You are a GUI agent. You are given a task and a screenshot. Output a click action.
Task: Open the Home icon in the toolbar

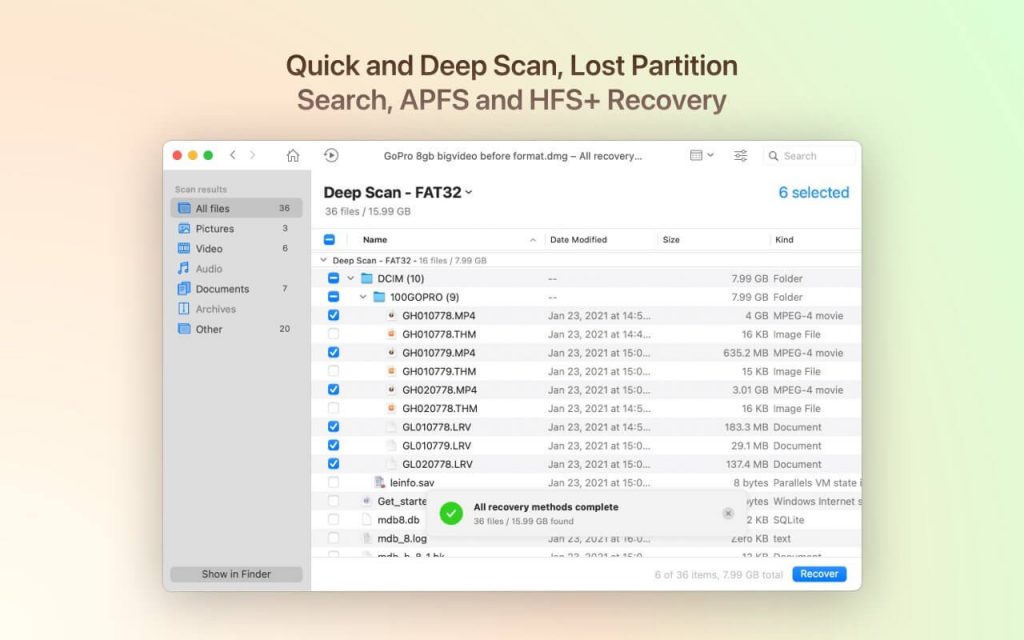click(294, 156)
